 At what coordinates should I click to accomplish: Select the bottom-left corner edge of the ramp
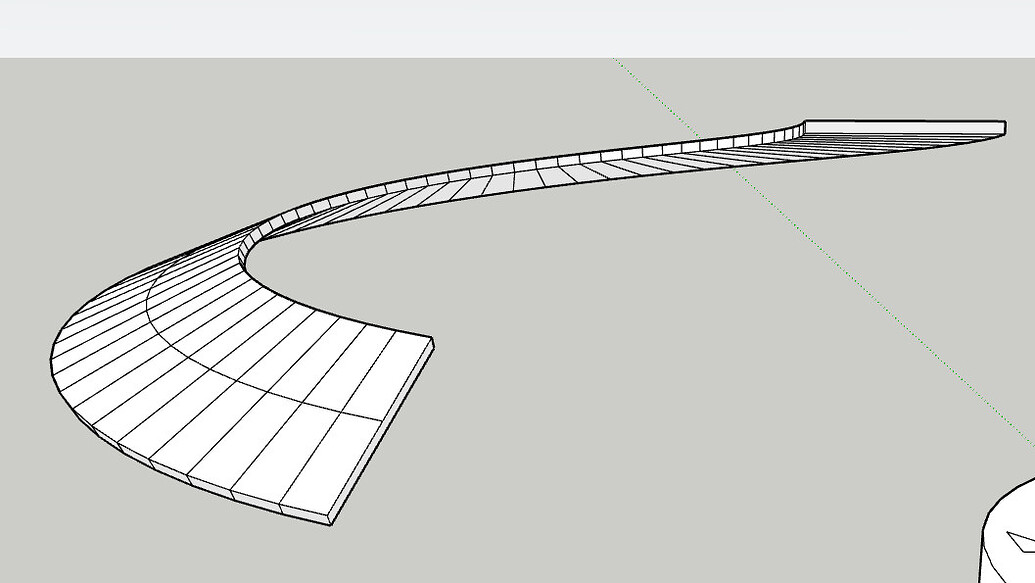(x=135, y=455)
